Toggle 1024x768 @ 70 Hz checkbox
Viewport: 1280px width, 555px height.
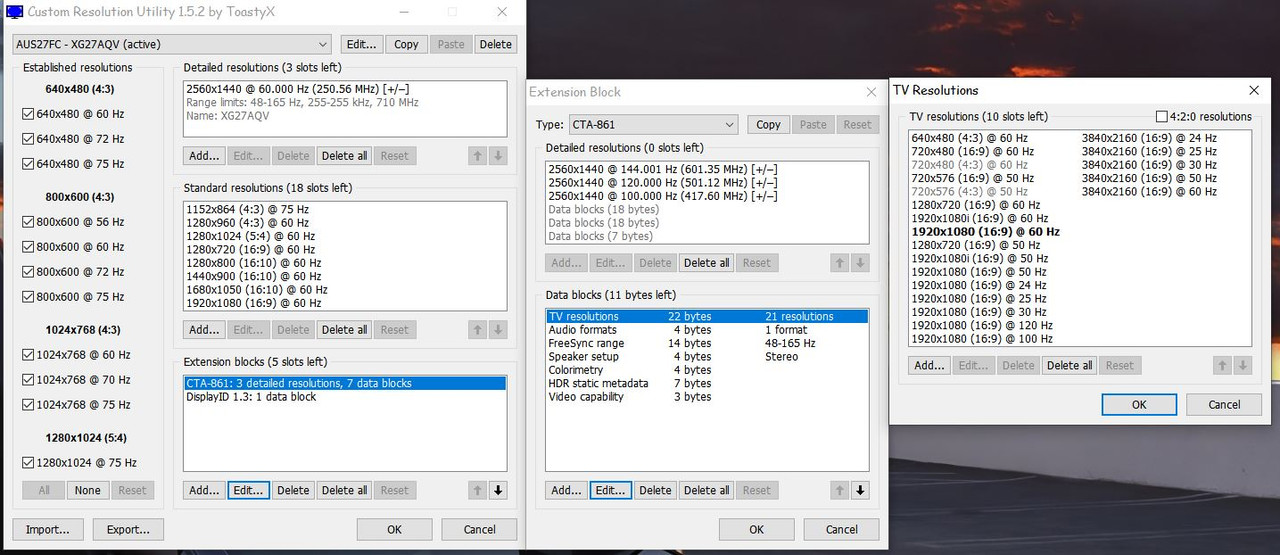point(28,380)
